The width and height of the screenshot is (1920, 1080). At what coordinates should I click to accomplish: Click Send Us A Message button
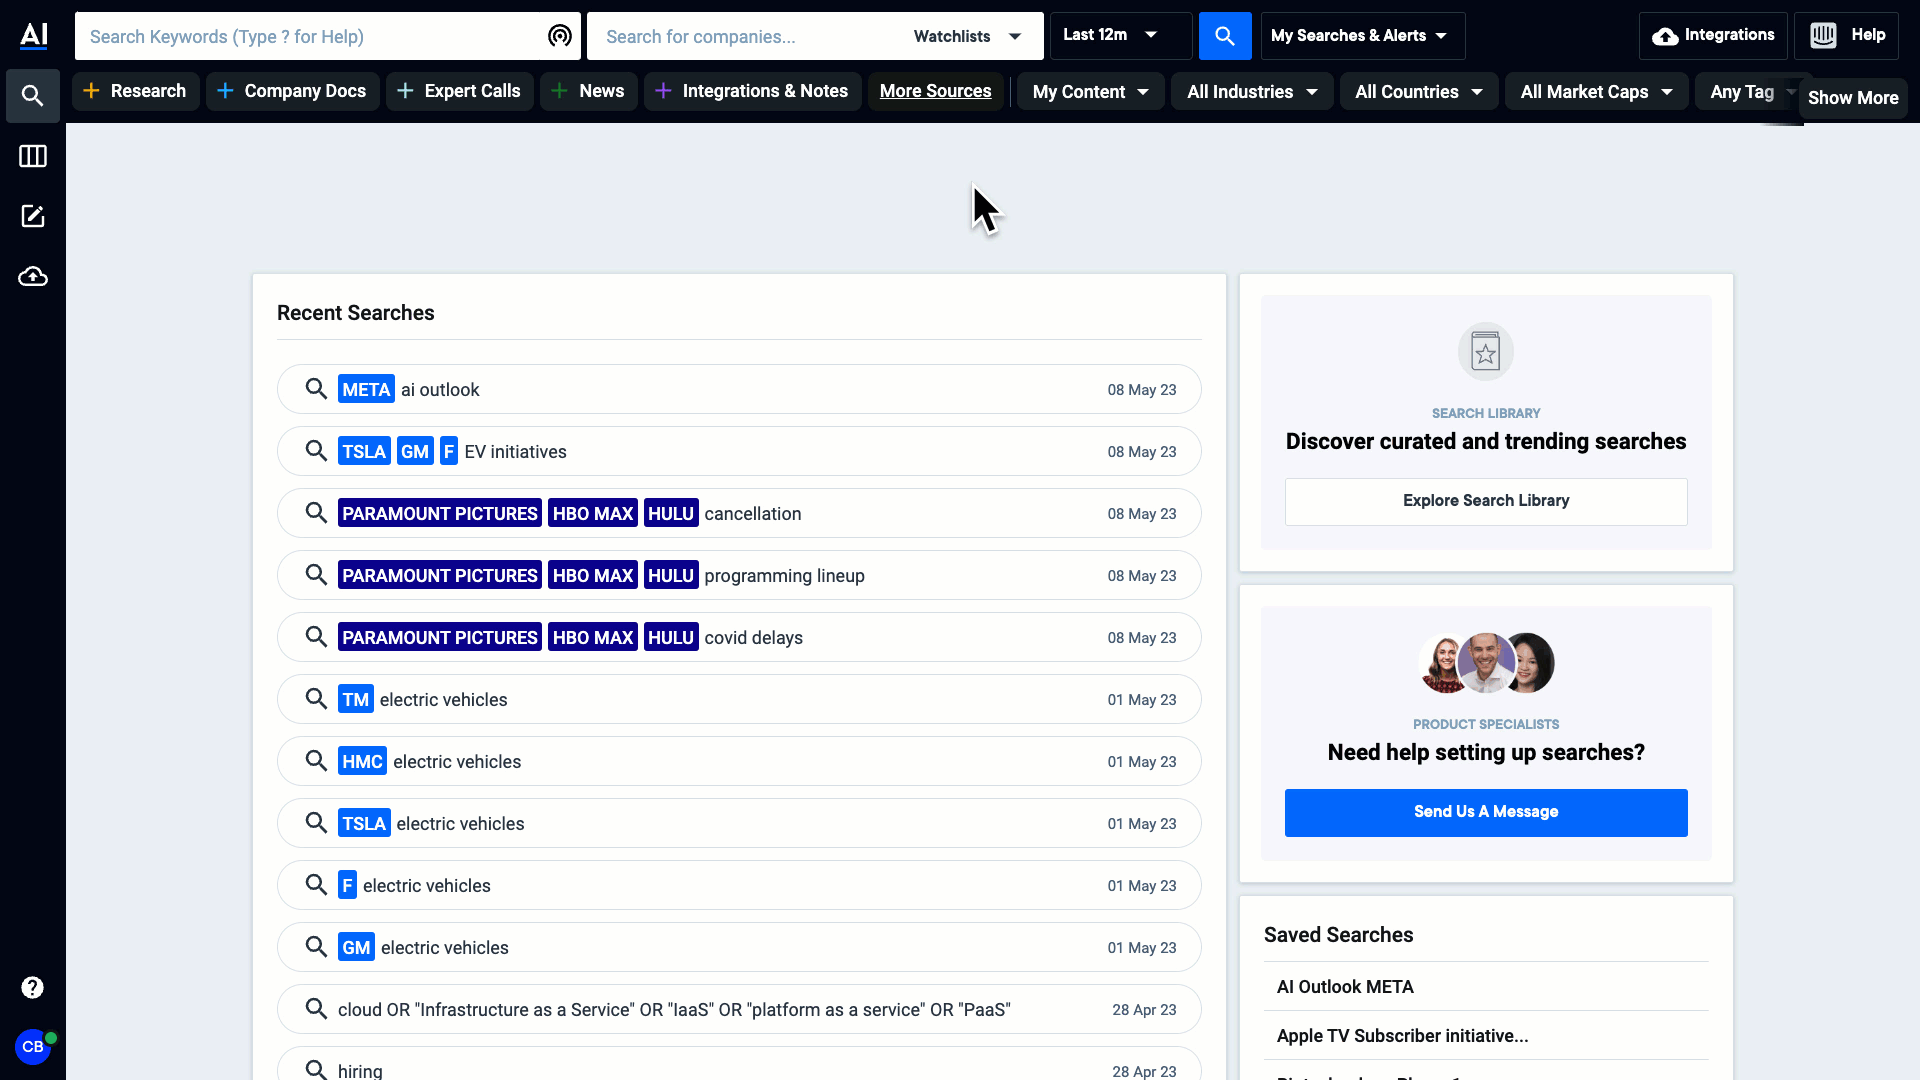point(1486,812)
